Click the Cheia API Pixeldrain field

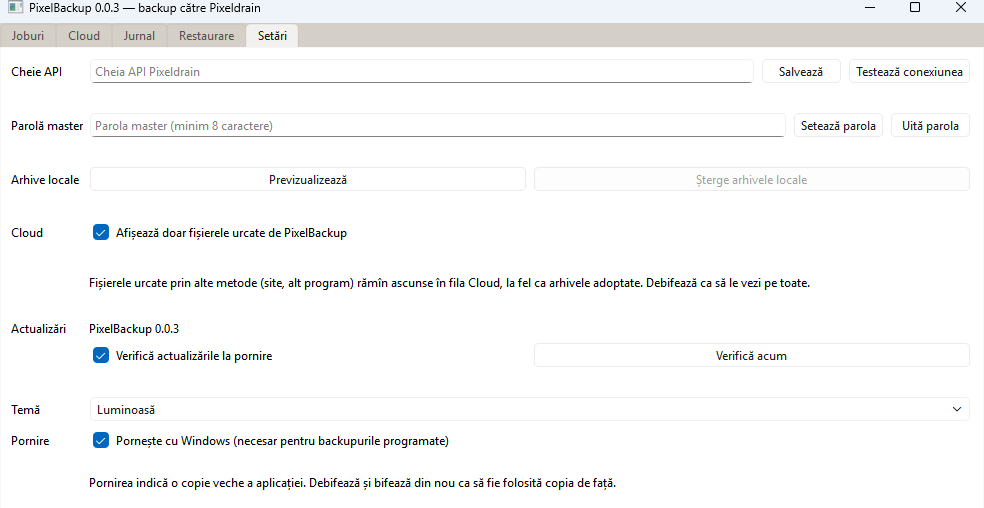(x=422, y=72)
